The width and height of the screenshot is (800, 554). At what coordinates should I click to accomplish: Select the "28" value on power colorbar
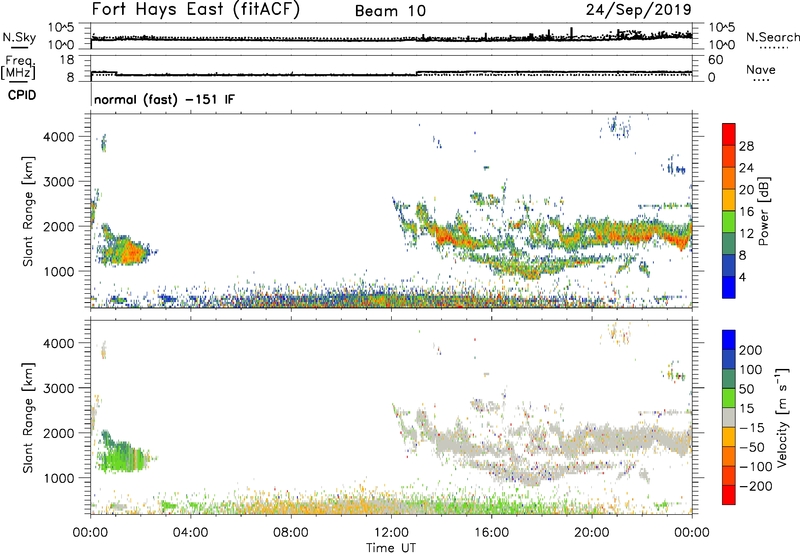(x=746, y=146)
